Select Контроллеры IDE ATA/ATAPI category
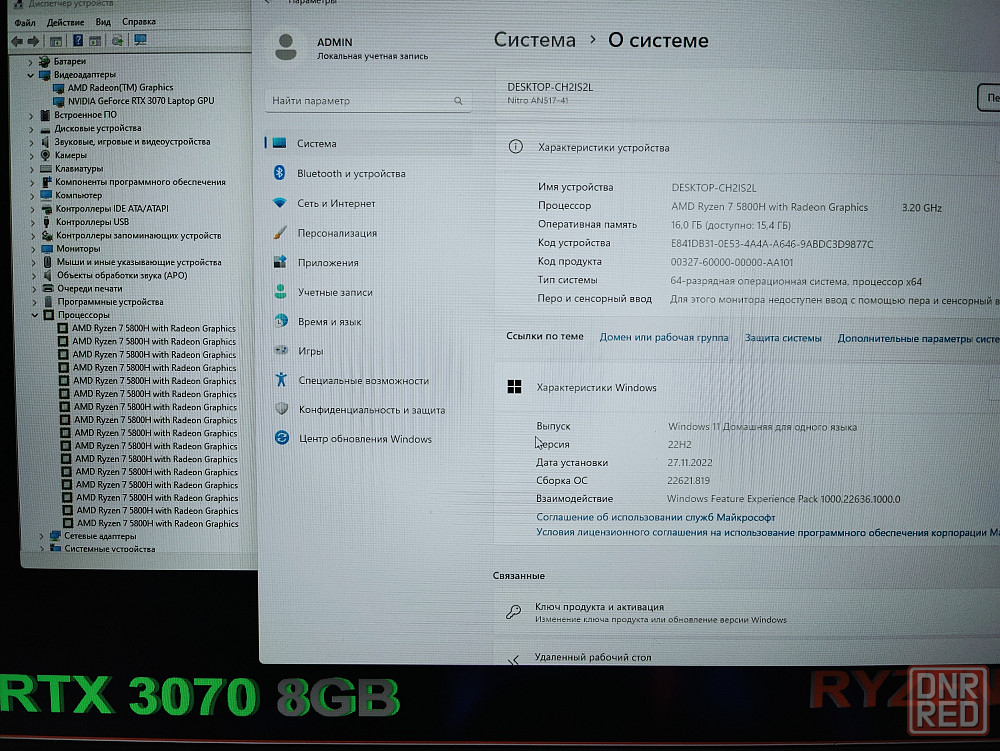 pyautogui.click(x=112, y=208)
